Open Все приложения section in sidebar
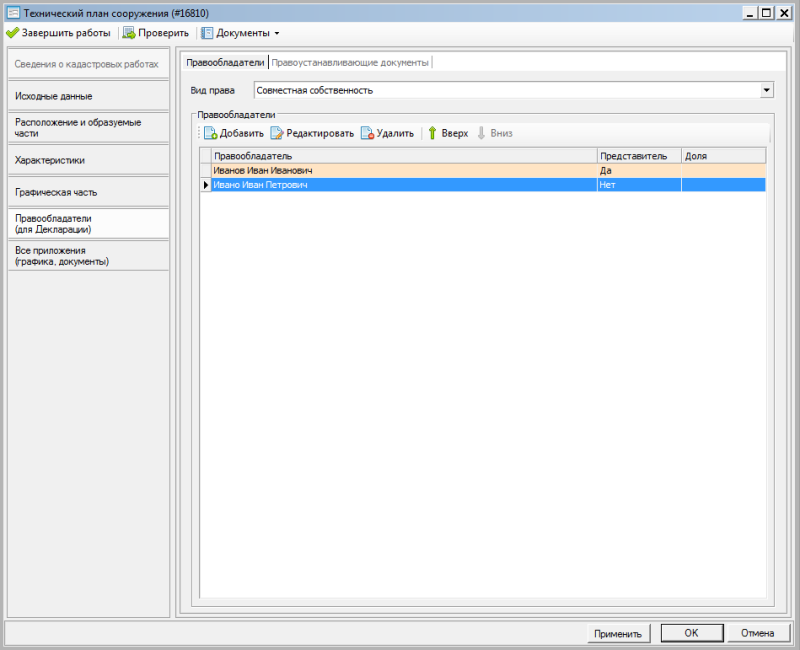The width and height of the screenshot is (800, 650). 87,256
